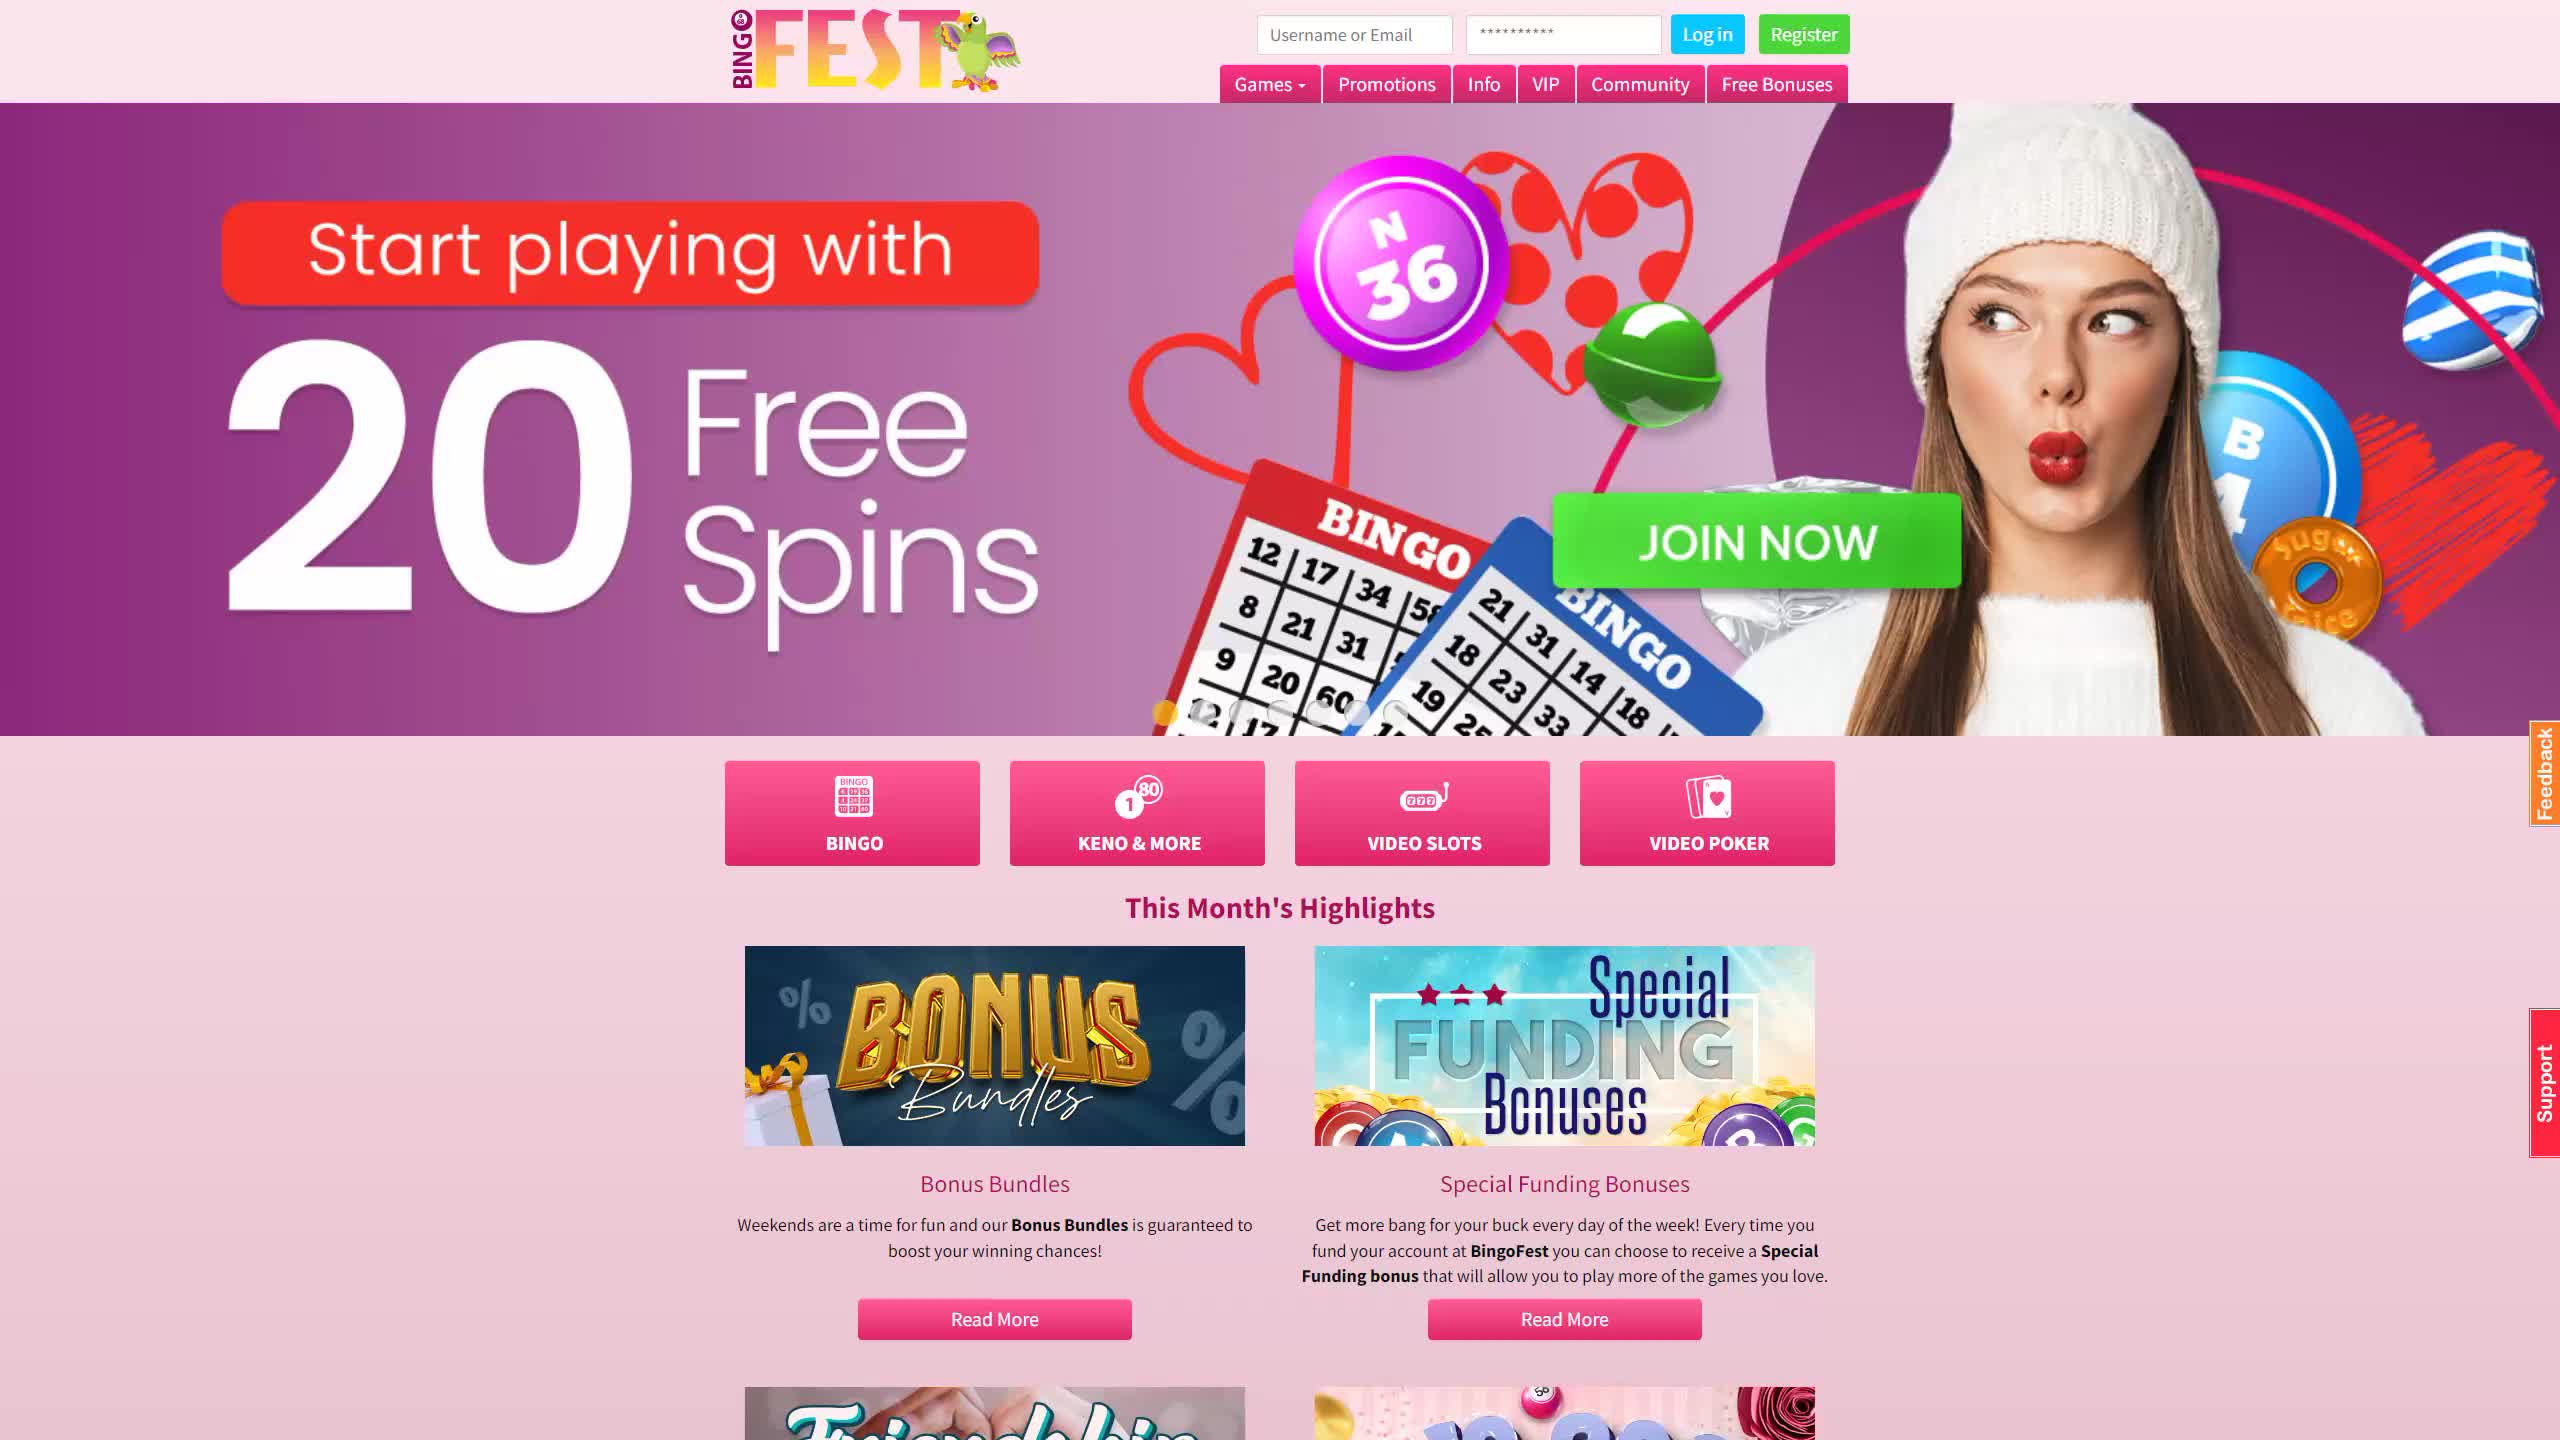Open the Bonus Bundles promo image
This screenshot has width=2560, height=1440.
[x=995, y=1046]
